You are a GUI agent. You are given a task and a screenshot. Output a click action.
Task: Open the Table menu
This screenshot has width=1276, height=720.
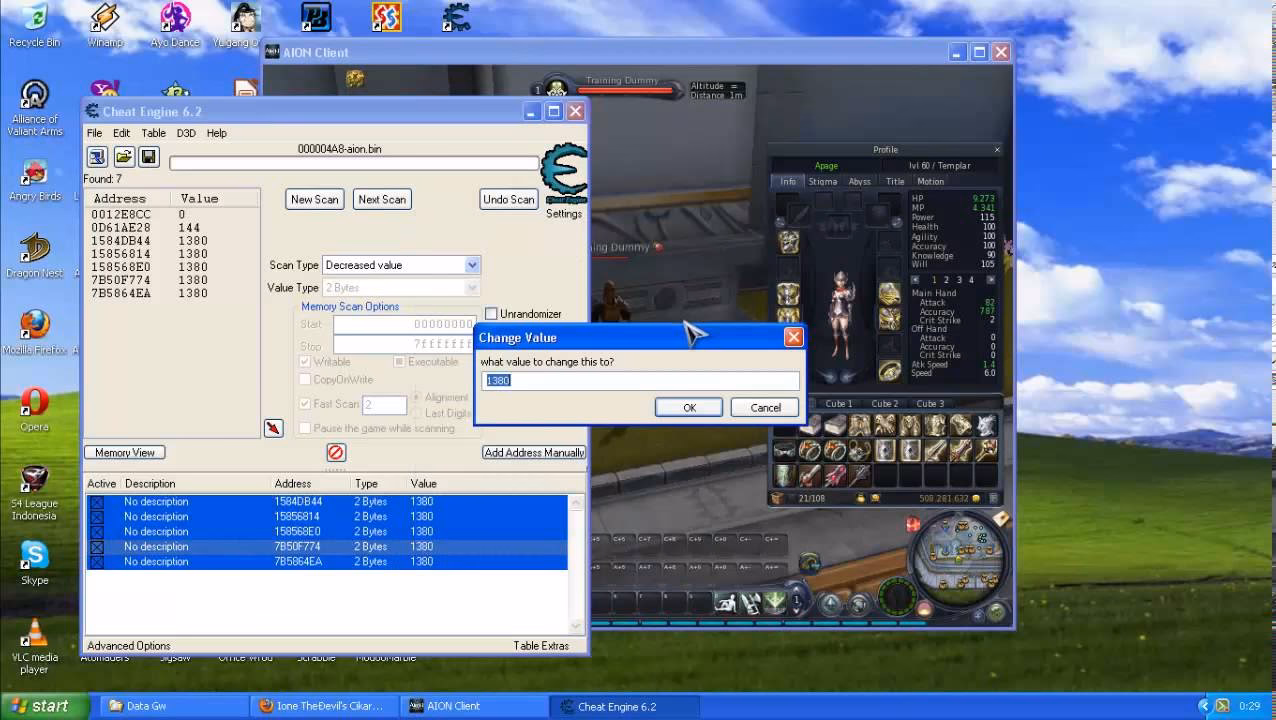pyautogui.click(x=153, y=133)
